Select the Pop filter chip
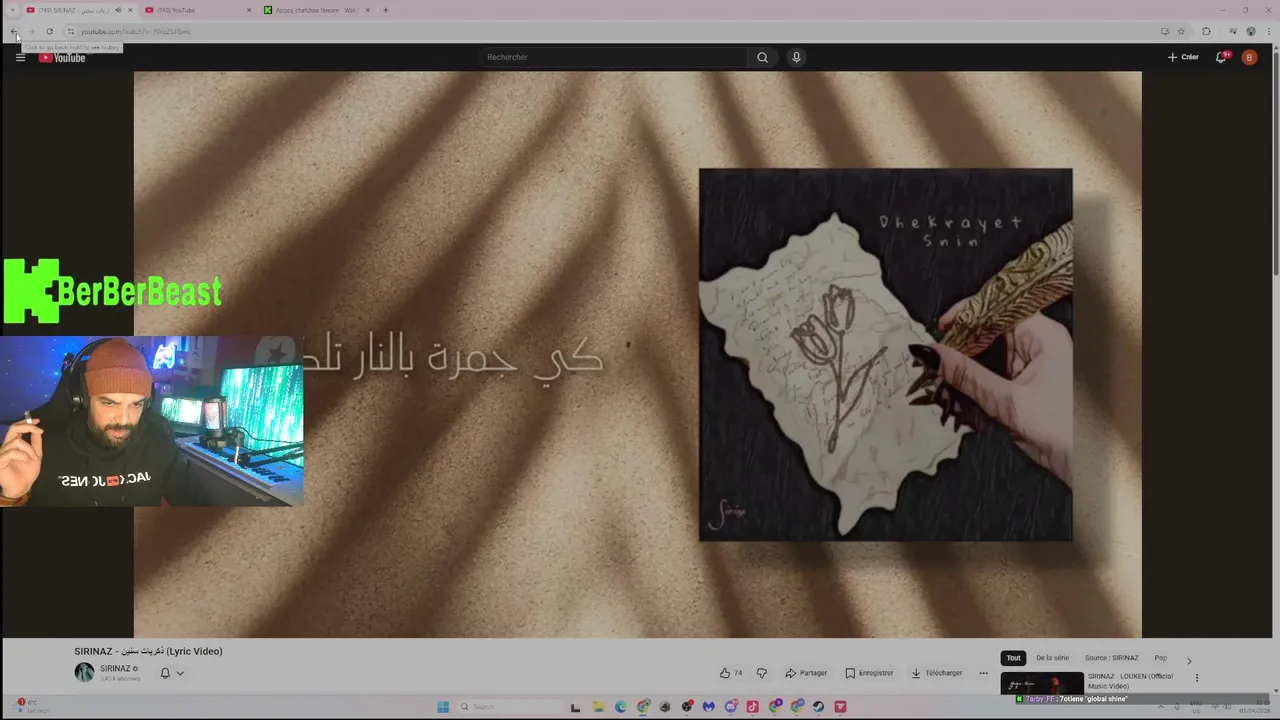Image resolution: width=1280 pixels, height=720 pixels. click(x=1160, y=658)
